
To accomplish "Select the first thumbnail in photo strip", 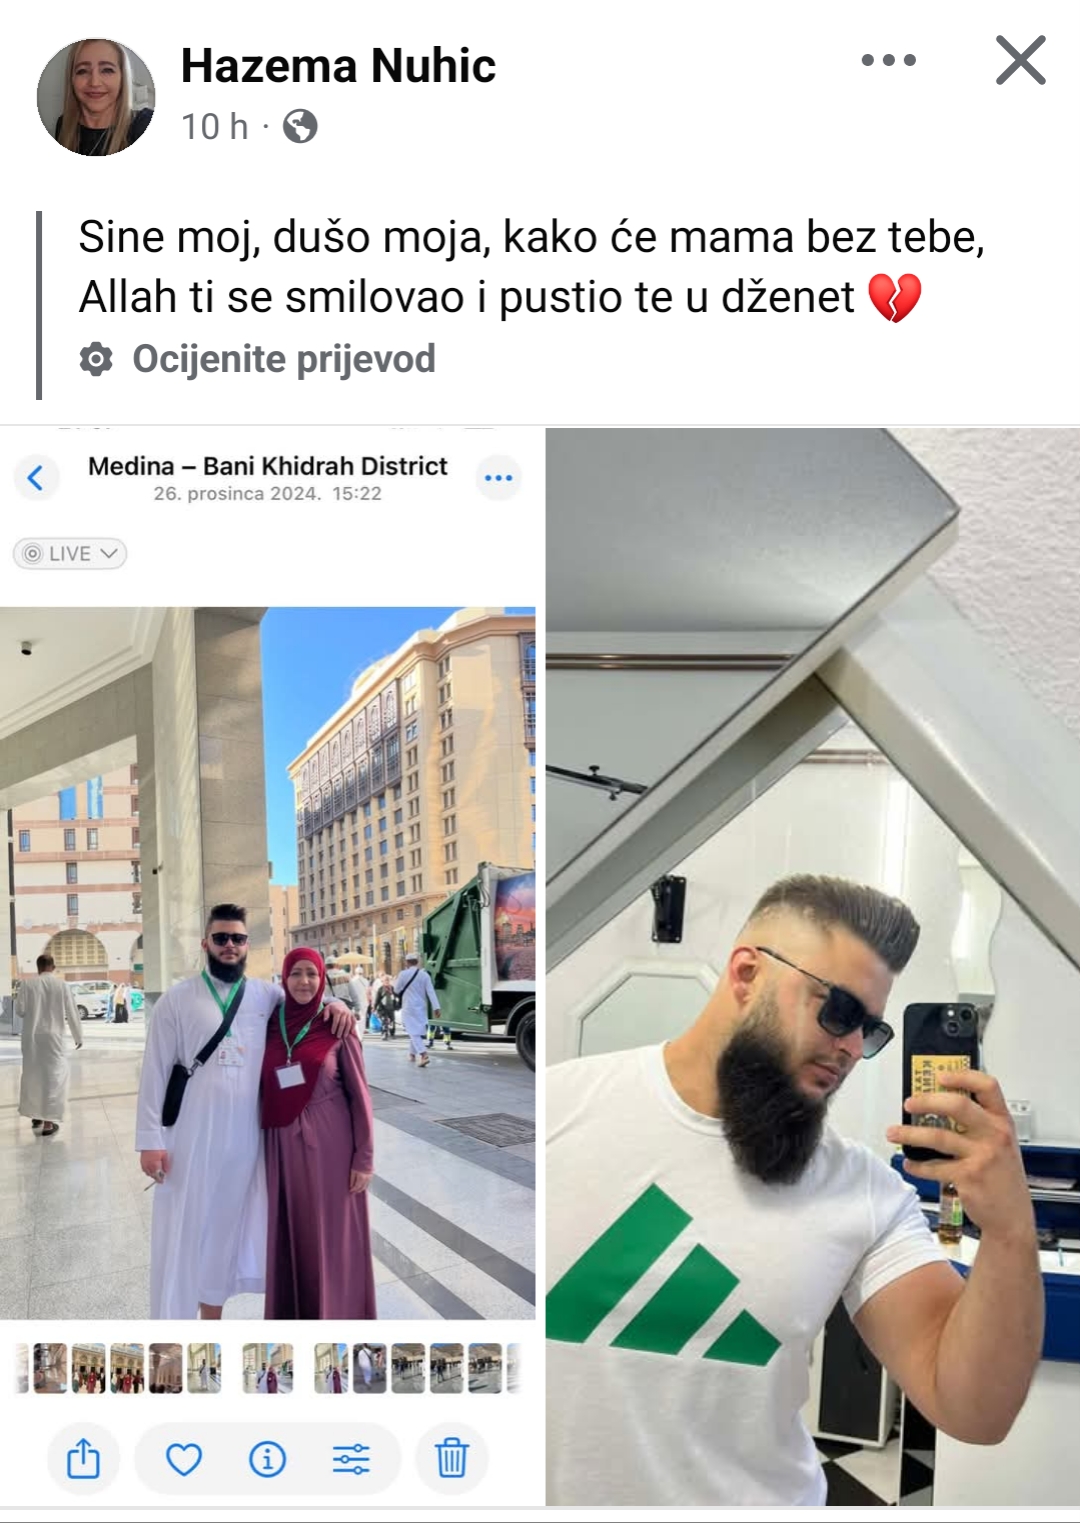I will (x=50, y=1368).
